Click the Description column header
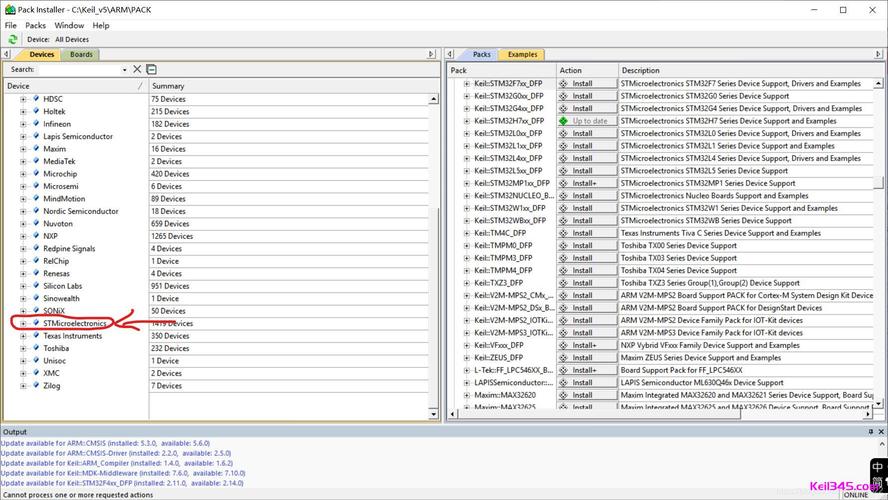 [x=751, y=70]
